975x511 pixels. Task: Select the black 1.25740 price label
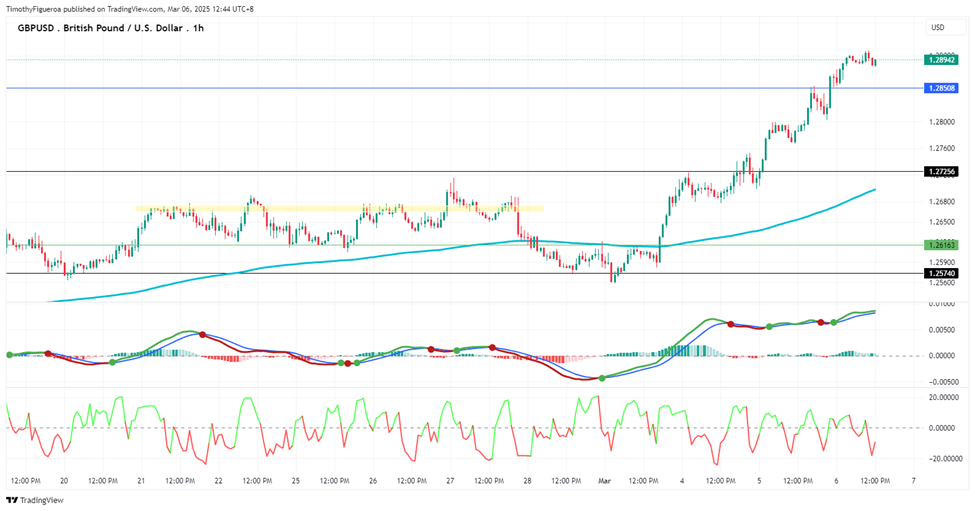click(x=941, y=274)
